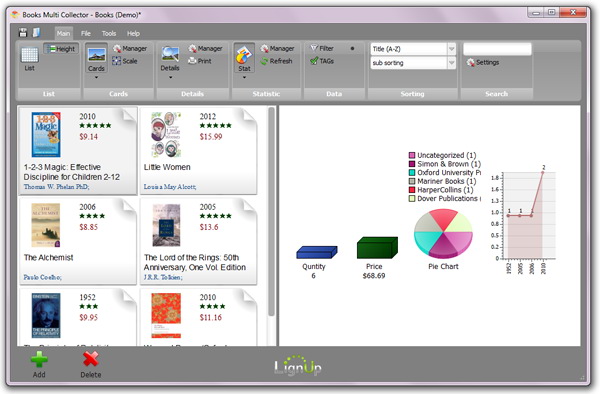The image size is (600, 394).
Task: Select the Cards view icon
Action: [x=96, y=55]
